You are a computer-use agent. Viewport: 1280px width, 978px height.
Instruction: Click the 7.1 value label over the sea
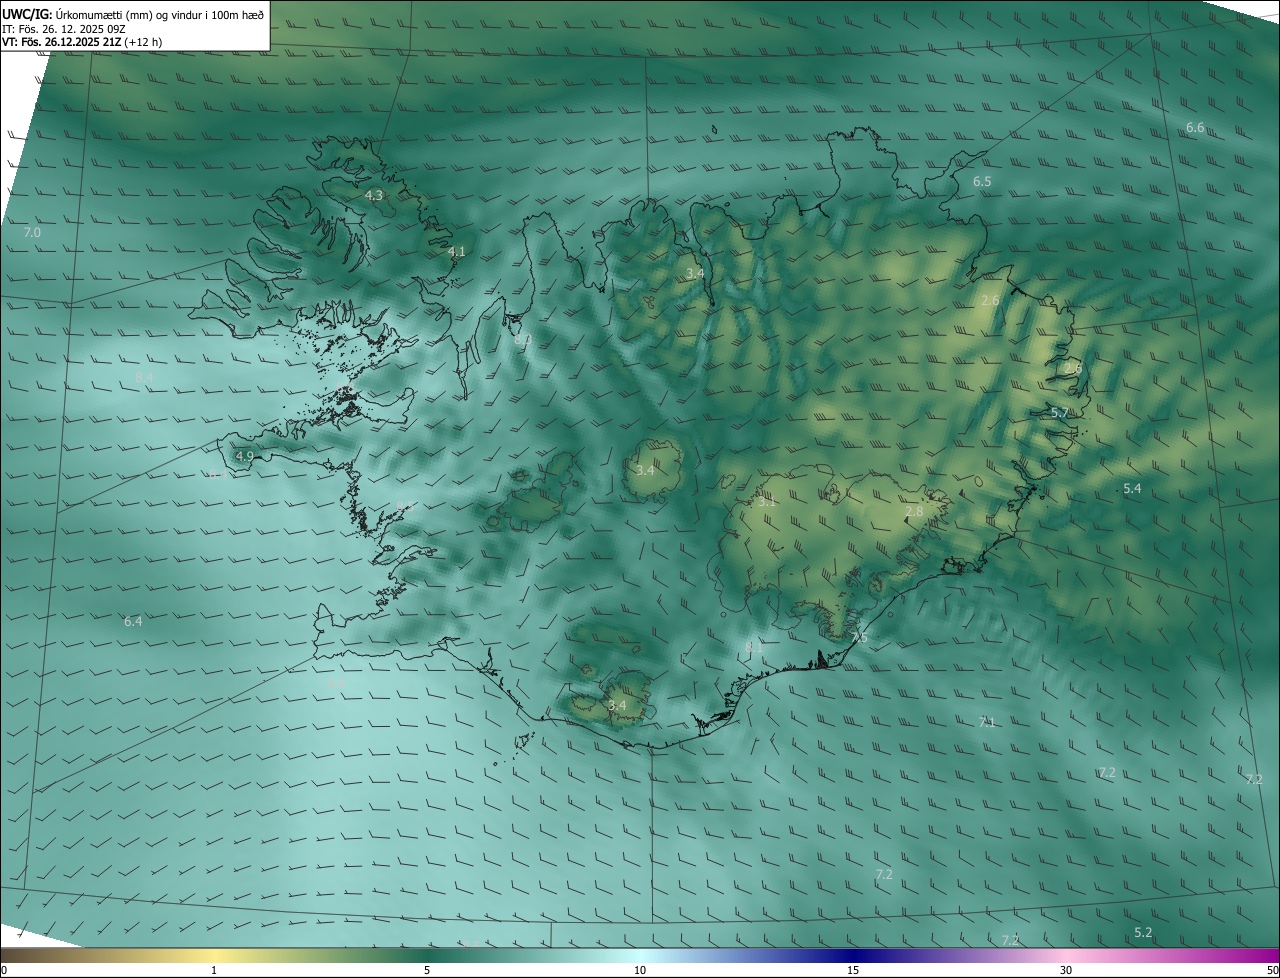[x=987, y=722]
